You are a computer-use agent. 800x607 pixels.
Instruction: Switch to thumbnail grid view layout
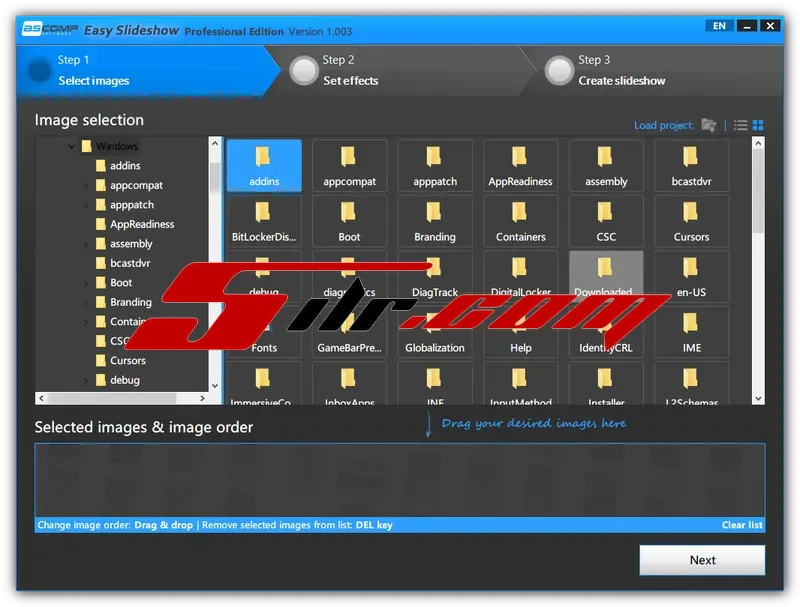(758, 125)
